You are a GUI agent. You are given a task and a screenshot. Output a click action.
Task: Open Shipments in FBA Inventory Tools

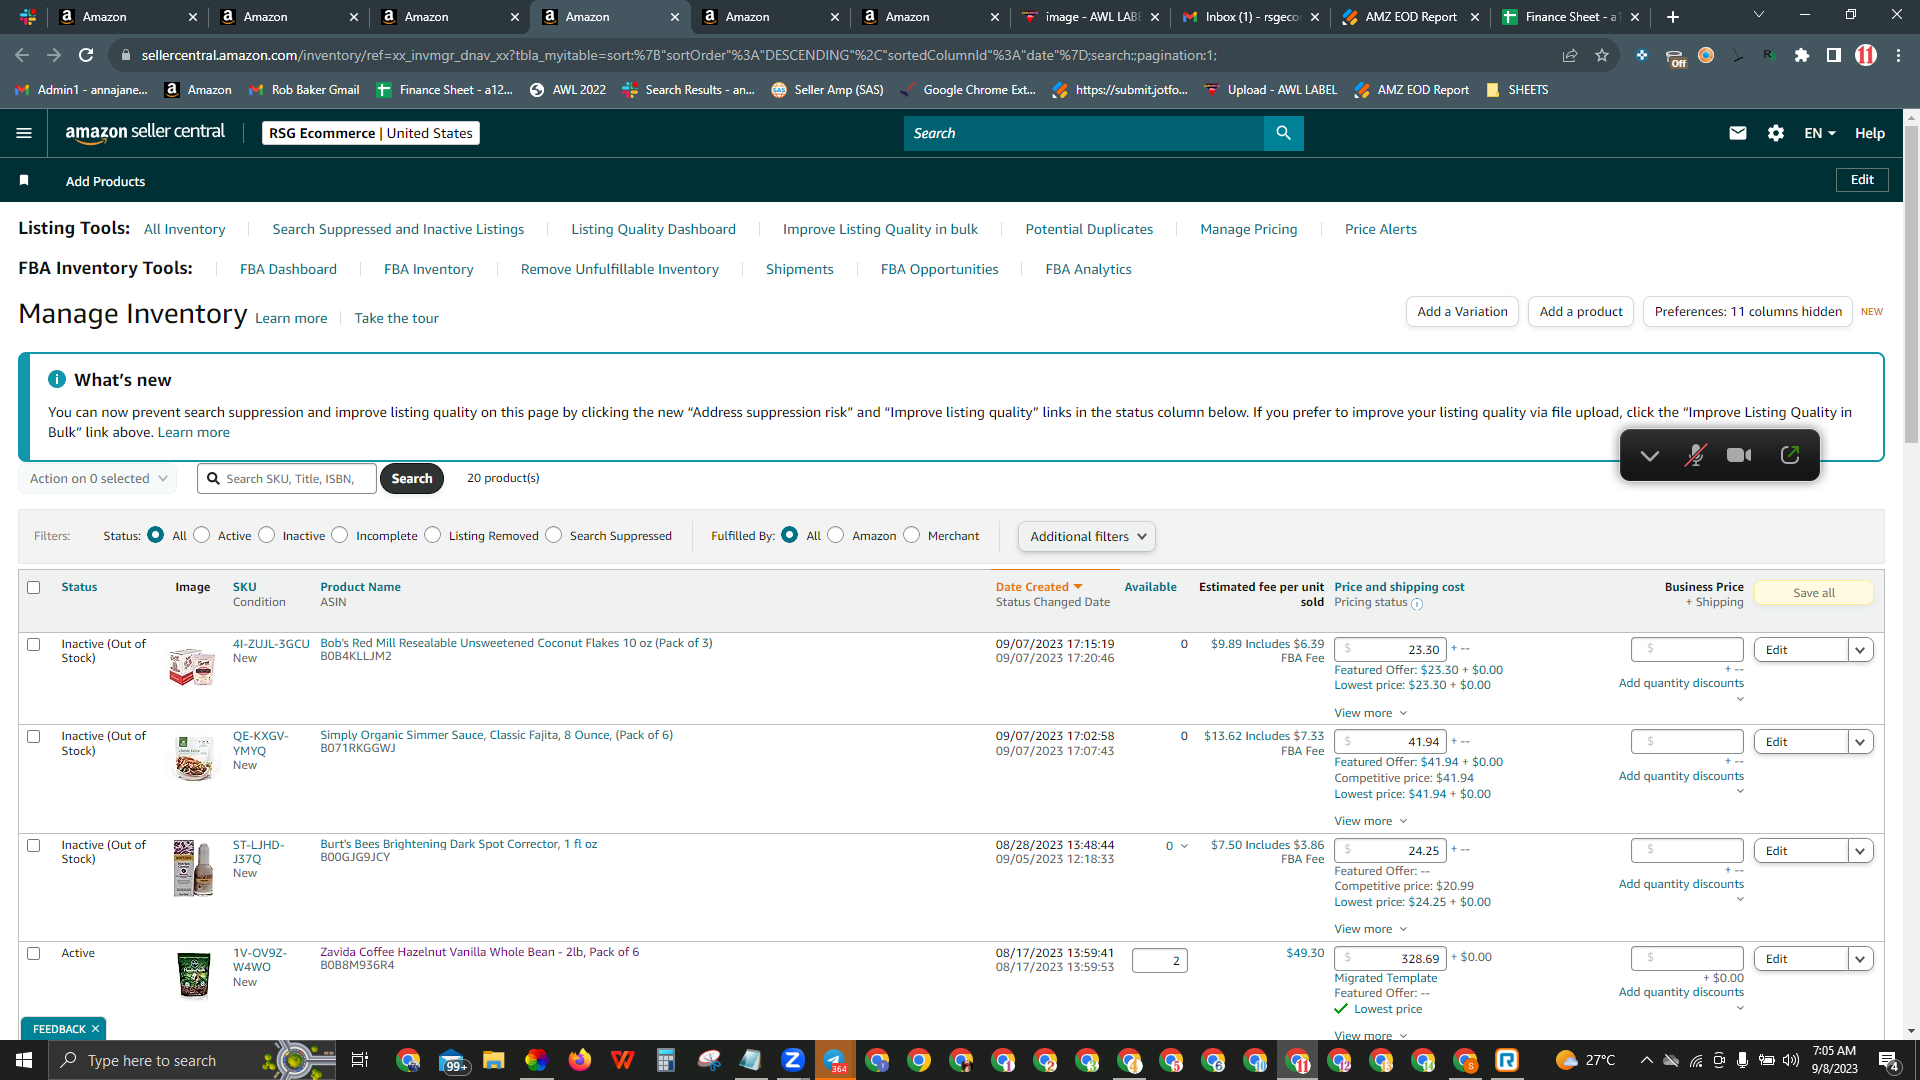pos(800,269)
